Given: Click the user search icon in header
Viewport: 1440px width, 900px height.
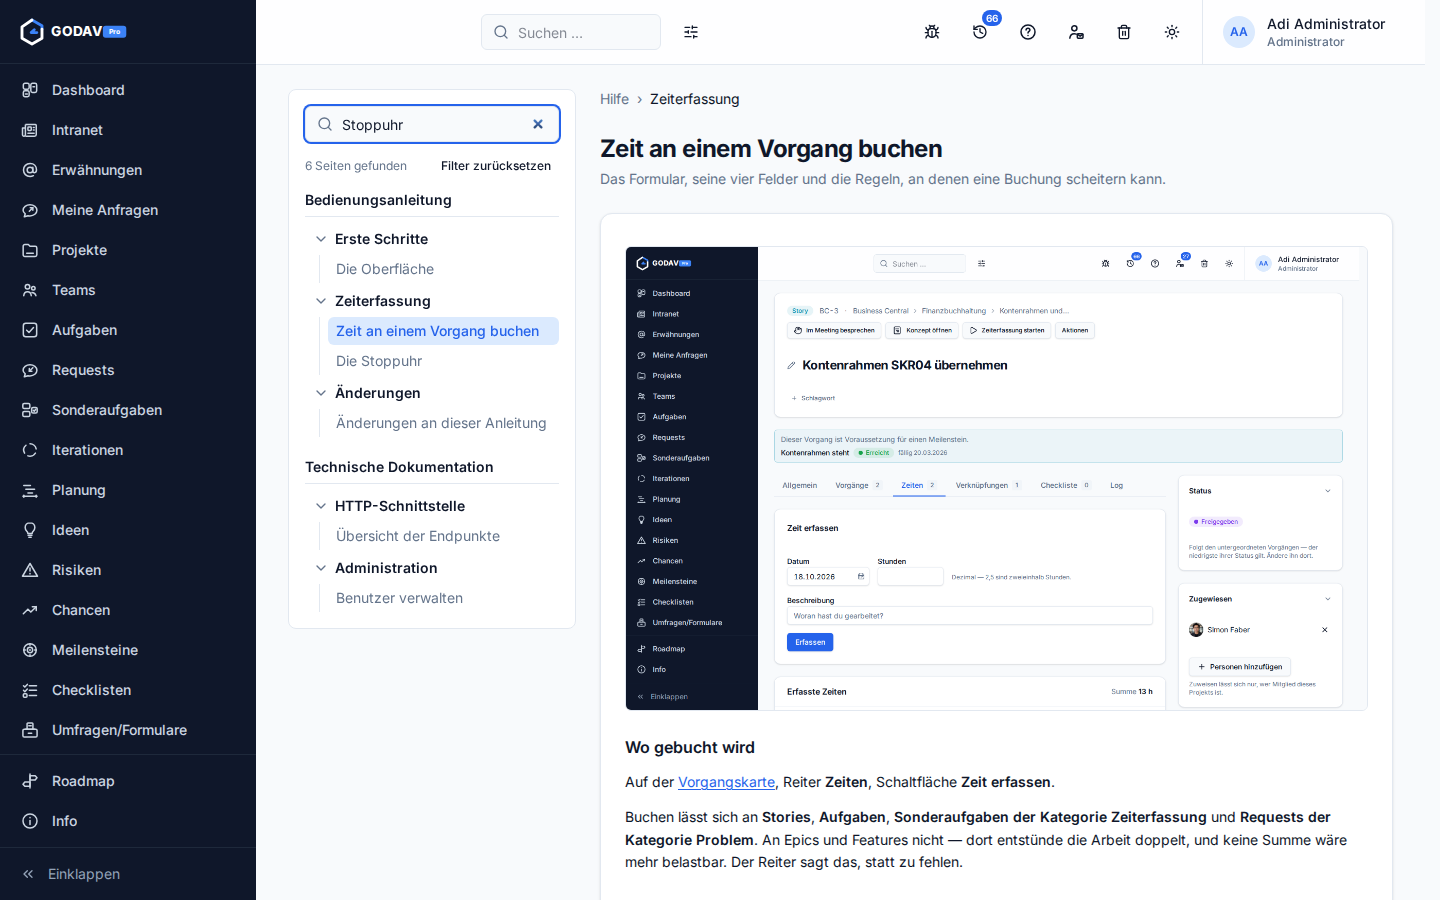Looking at the screenshot, I should click(x=1076, y=32).
